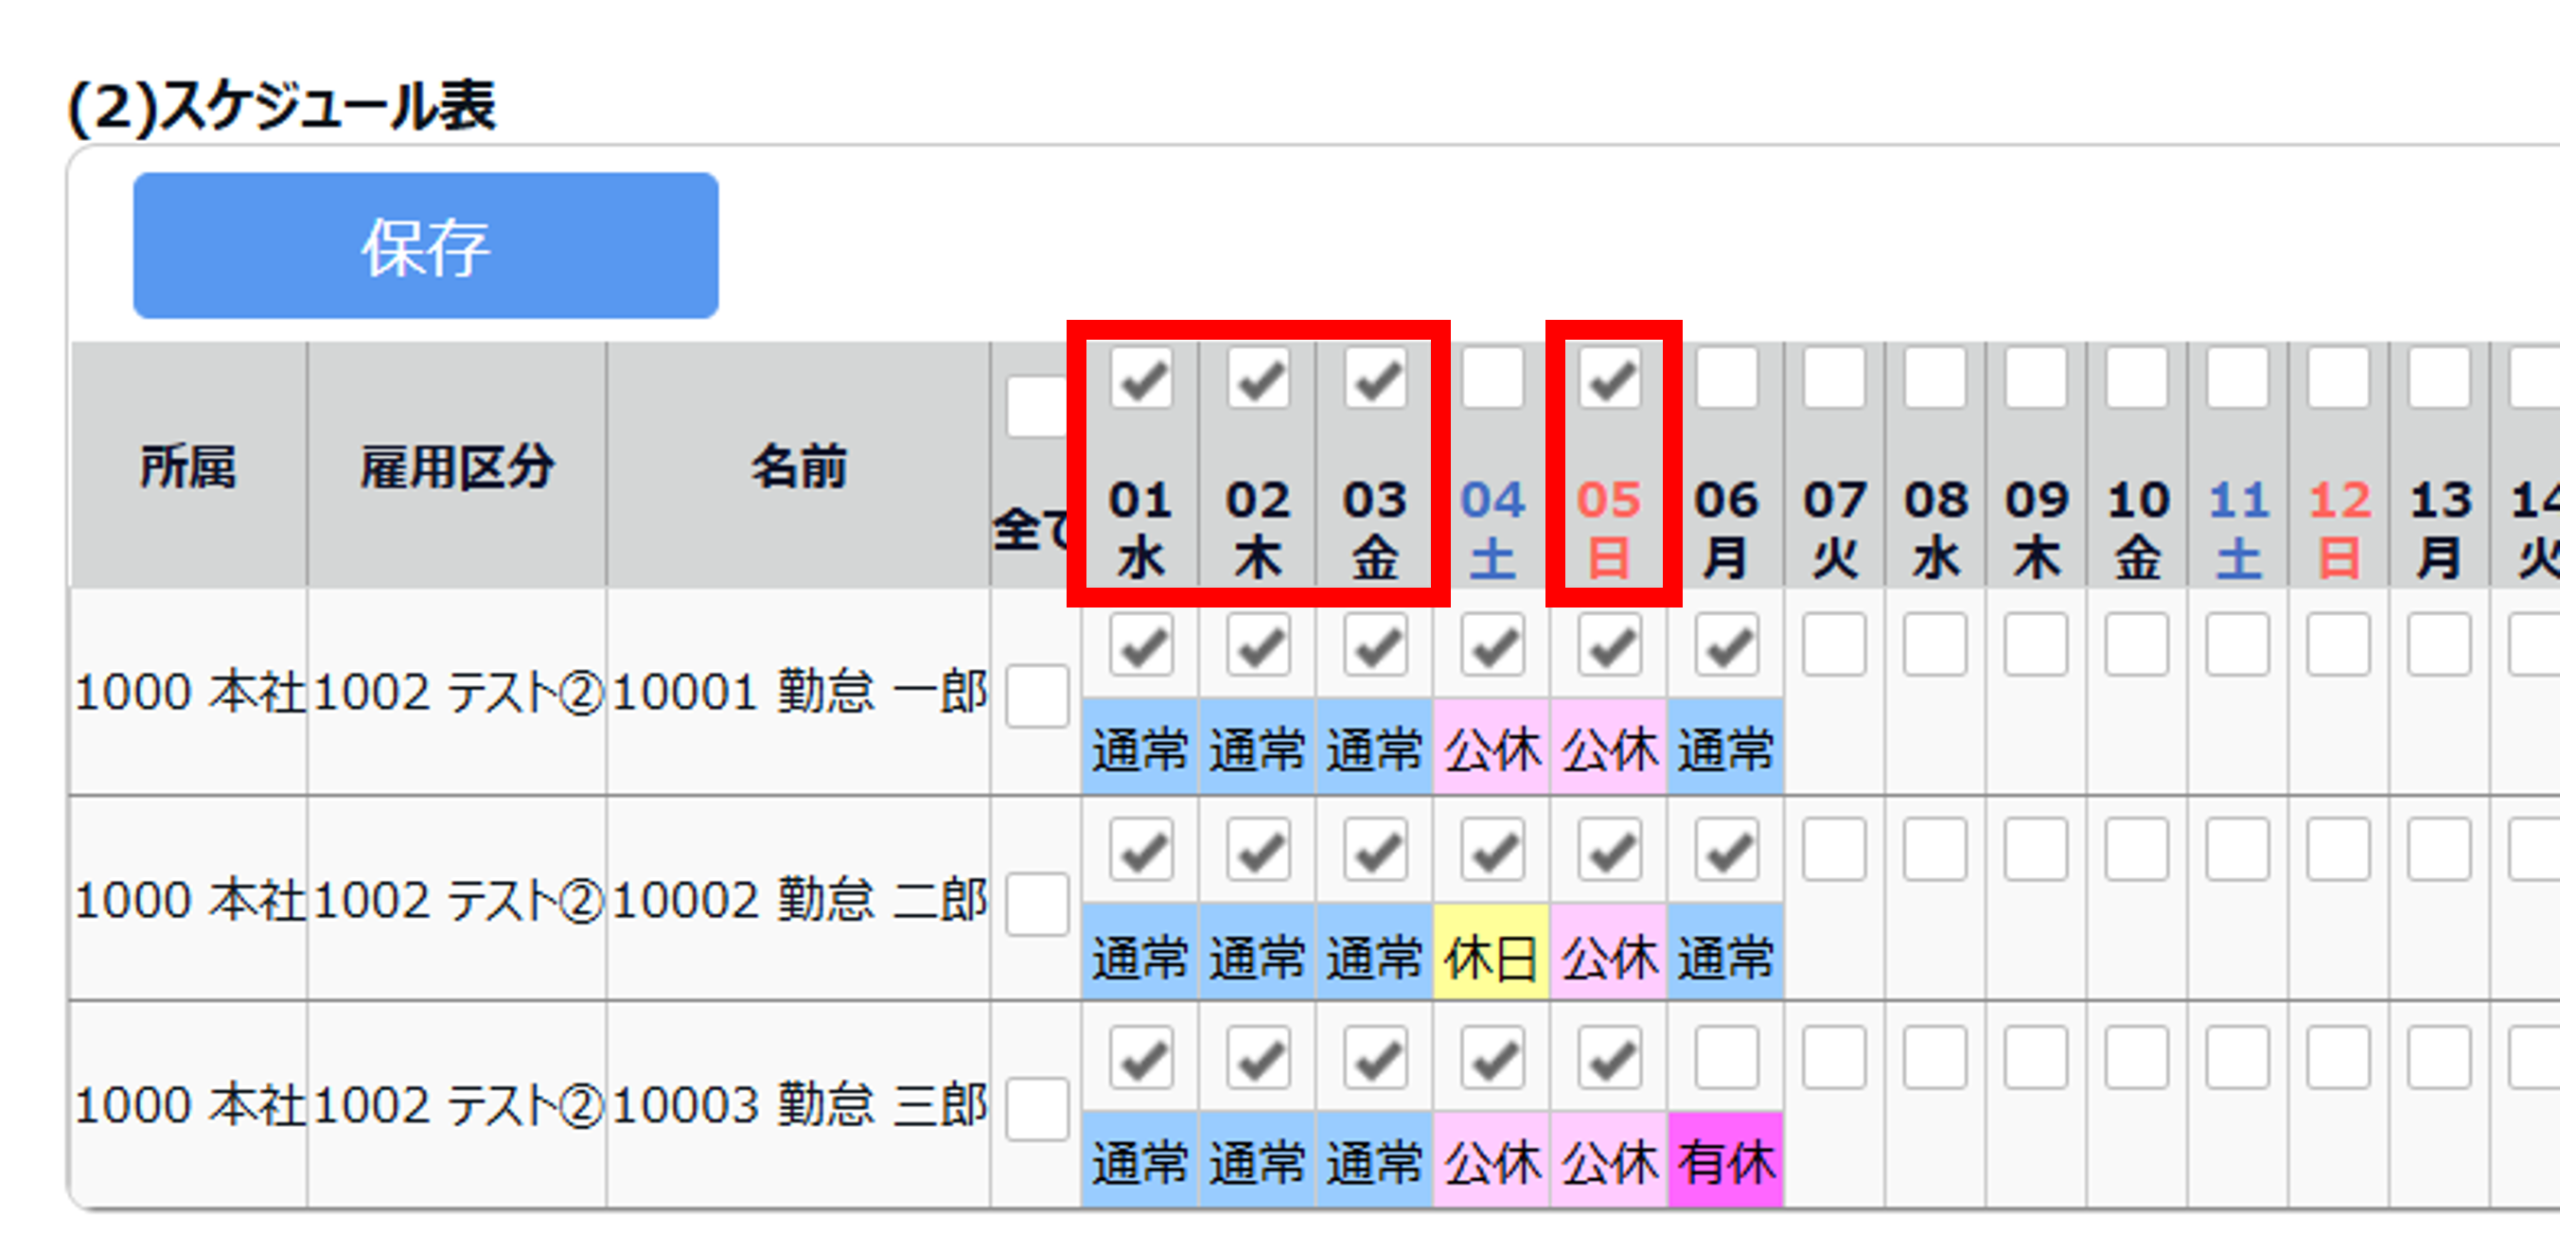Viewport: 2560px width, 1233px height.
Task: Uncheck the 03 金 column header checkbox
Action: click(1376, 378)
